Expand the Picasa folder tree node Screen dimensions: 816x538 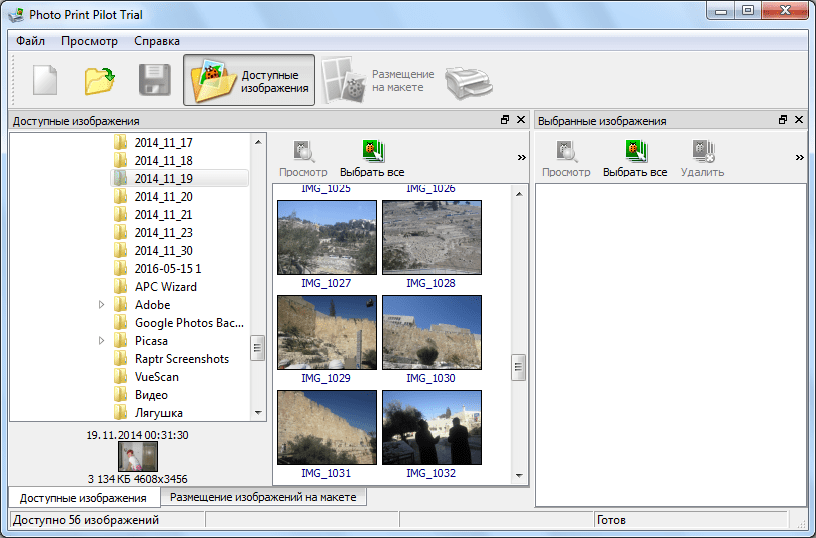click(102, 341)
